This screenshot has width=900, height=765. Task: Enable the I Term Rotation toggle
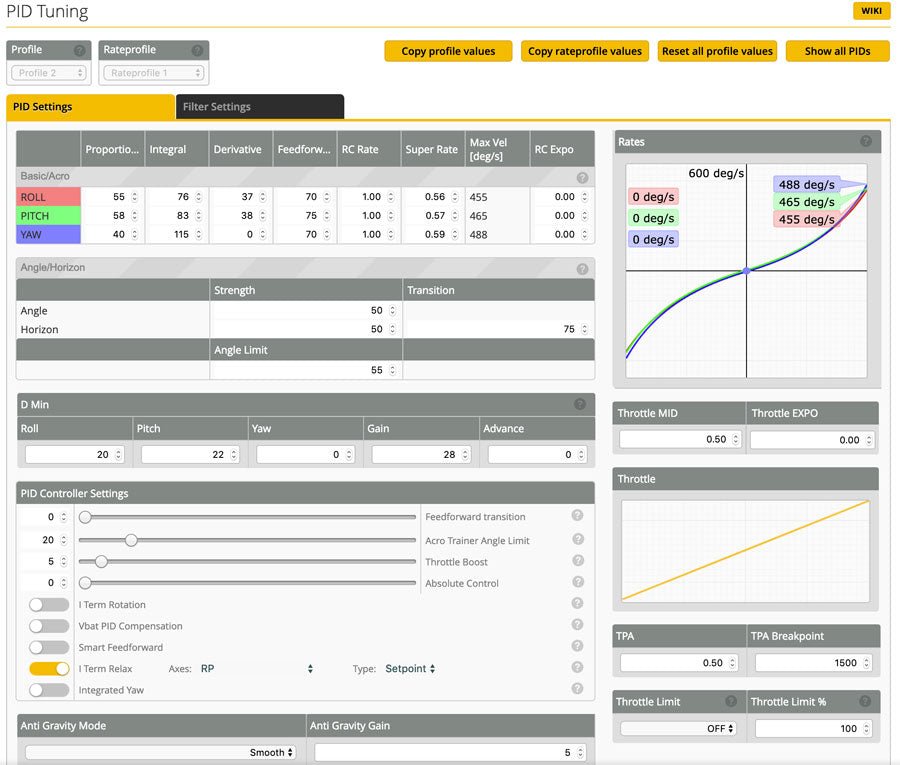(49, 605)
